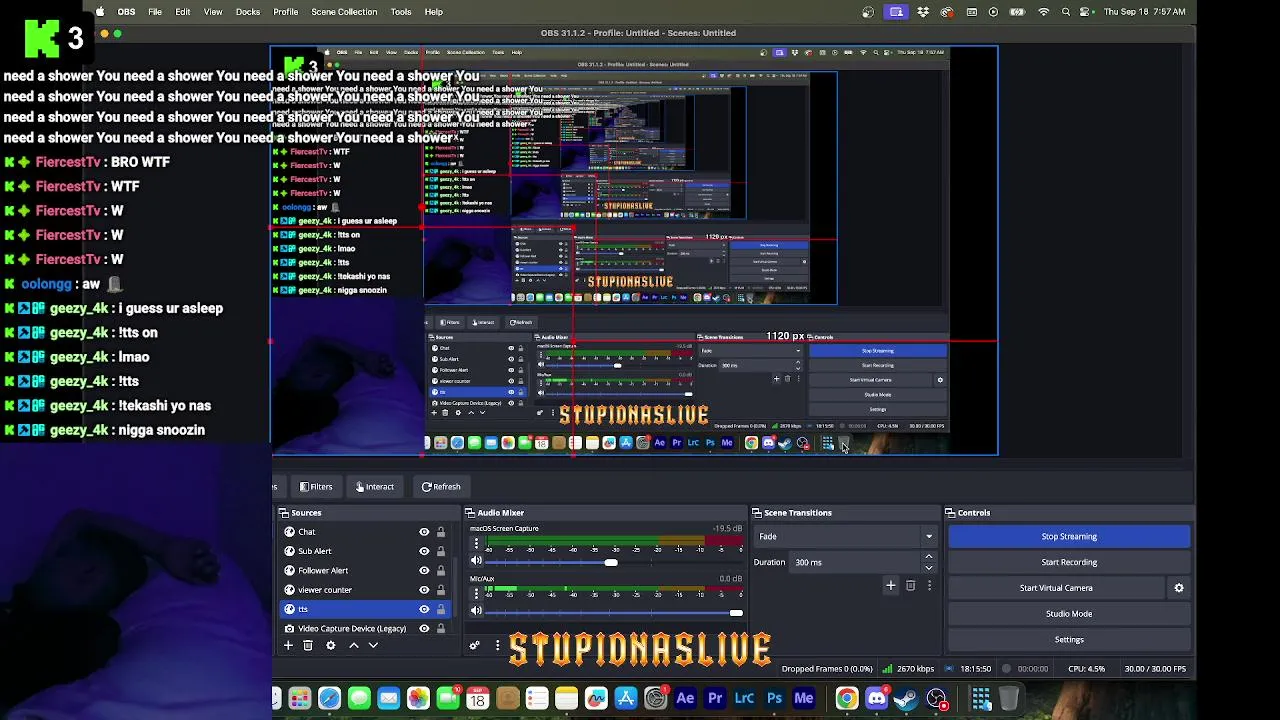Decrease transition duration with down arrow
This screenshot has width=1280, height=720.
929,568
